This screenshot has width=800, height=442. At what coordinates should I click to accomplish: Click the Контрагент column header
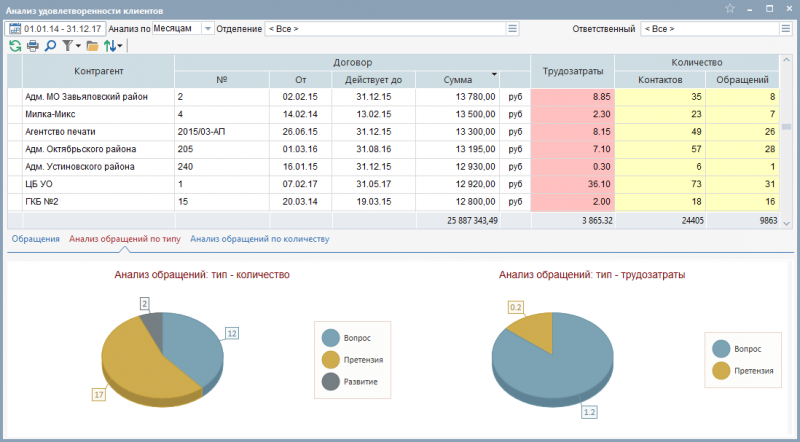tap(98, 71)
